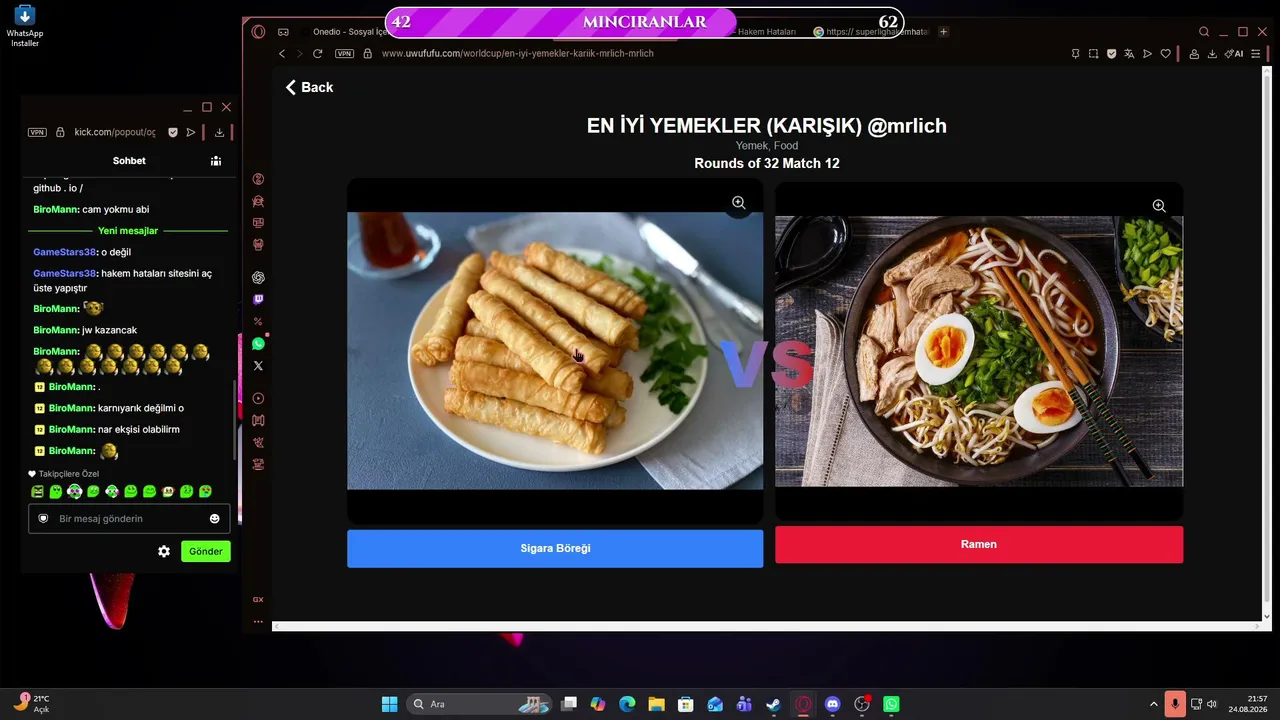The image size is (1280, 720).
Task: Open GX settings at sidebar bottom
Action: point(258,599)
